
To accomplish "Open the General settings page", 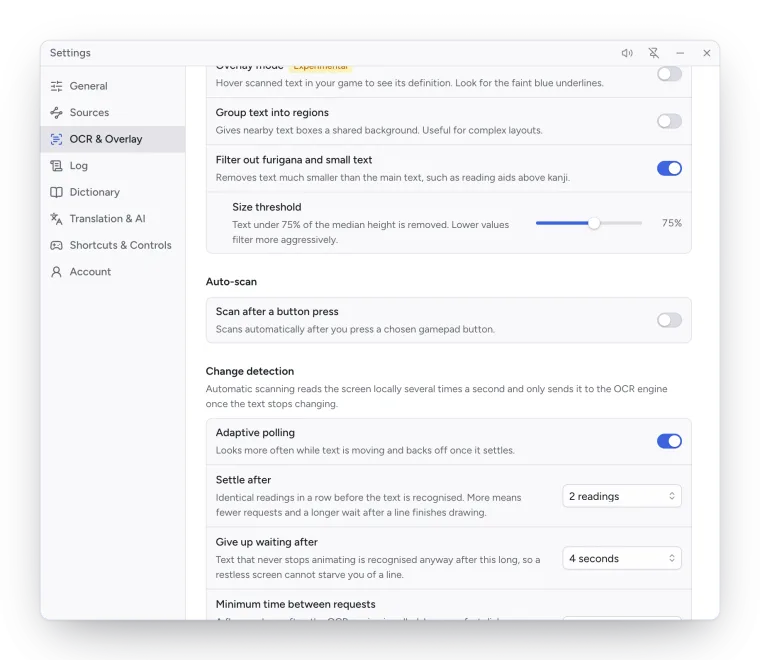I will coord(112,86).
